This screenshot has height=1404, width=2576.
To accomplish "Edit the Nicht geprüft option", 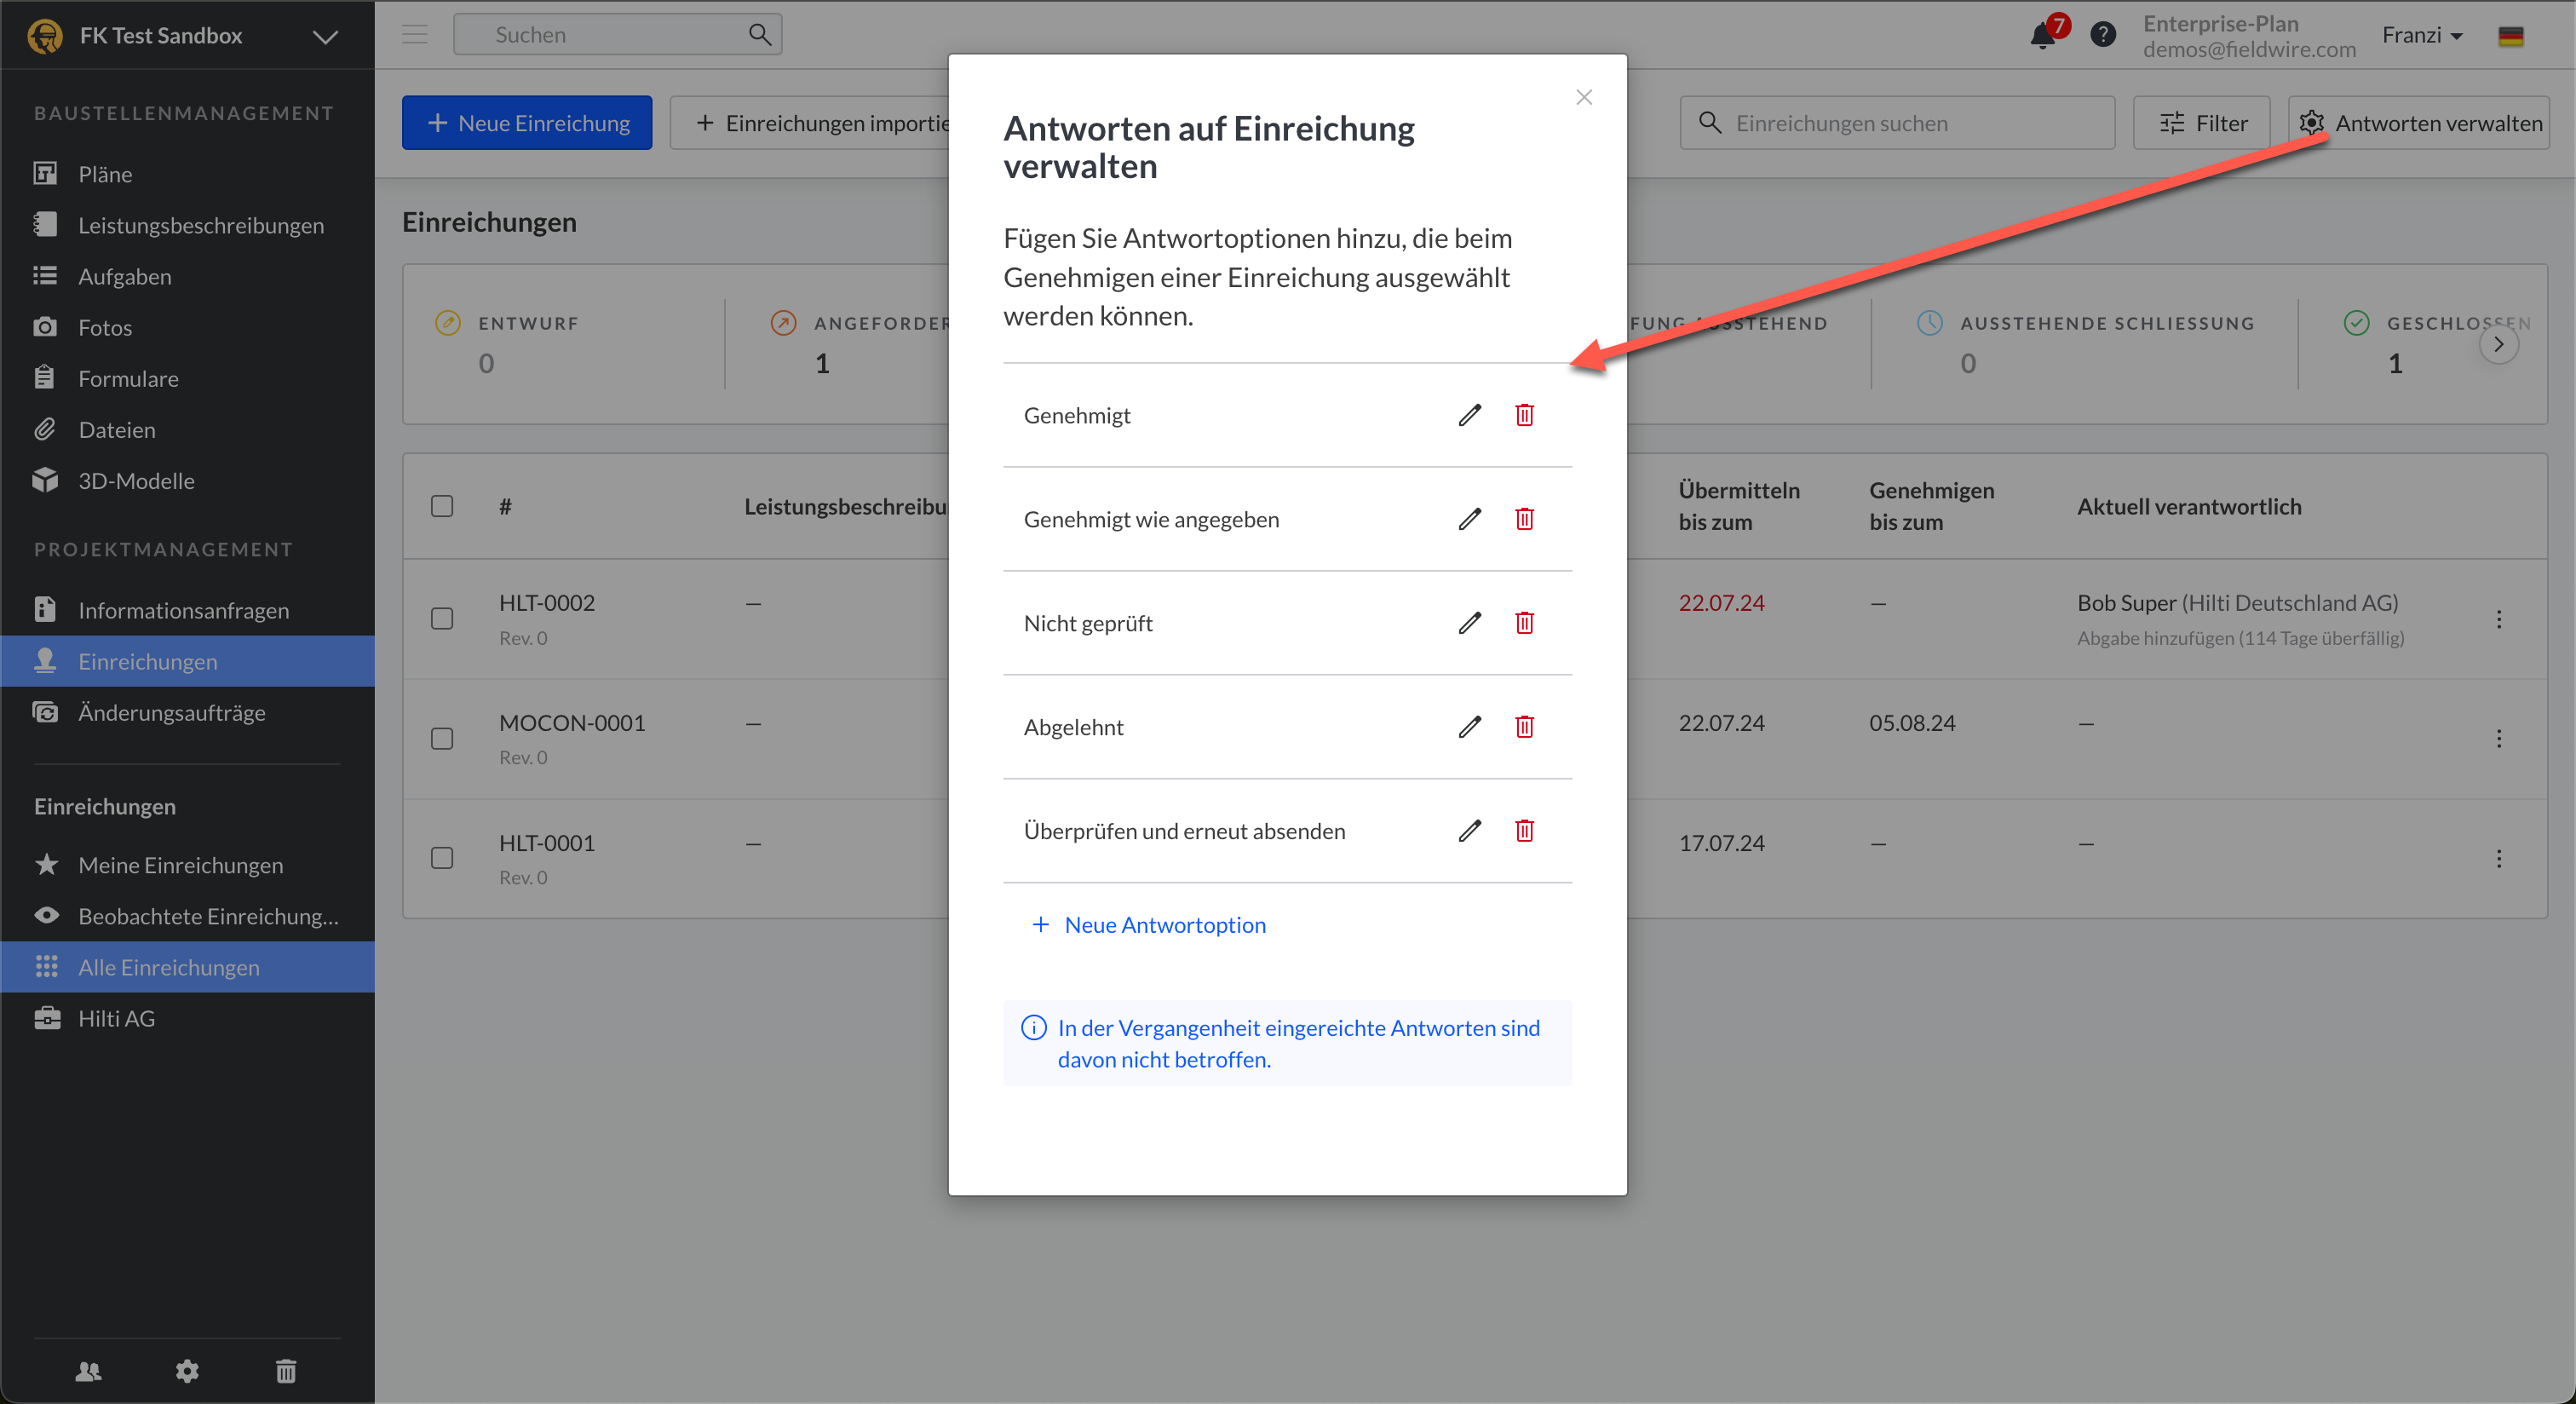I will (1469, 623).
